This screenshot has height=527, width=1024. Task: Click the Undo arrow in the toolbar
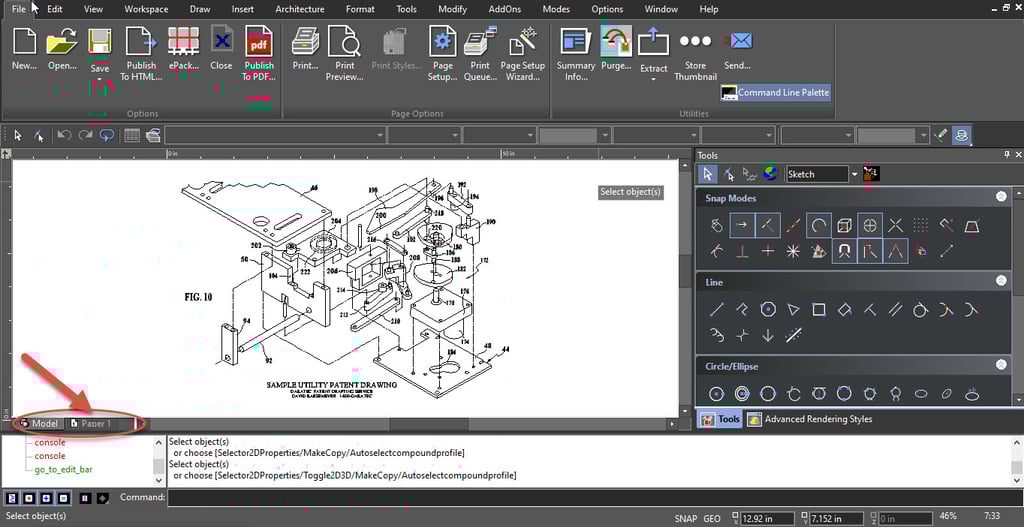[x=64, y=135]
